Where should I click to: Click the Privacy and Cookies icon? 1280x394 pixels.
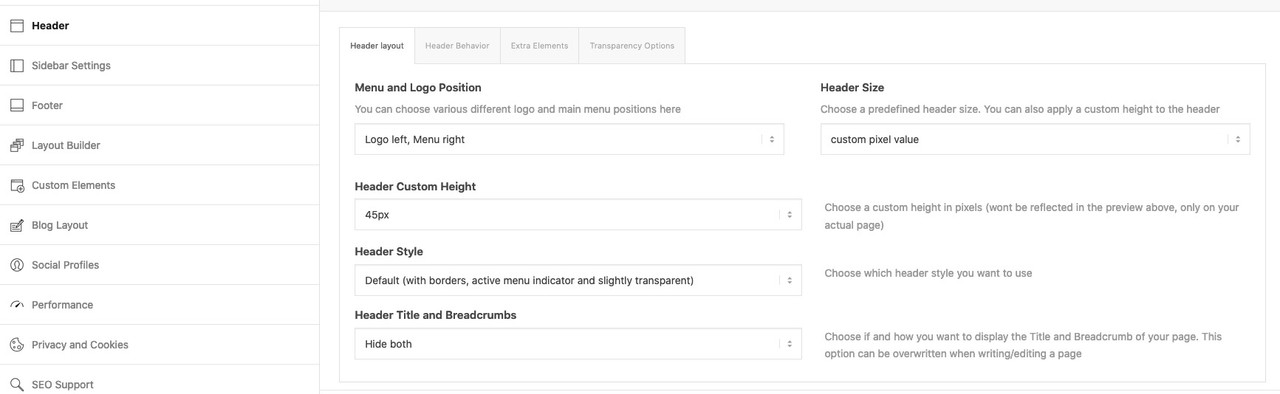coord(16,345)
